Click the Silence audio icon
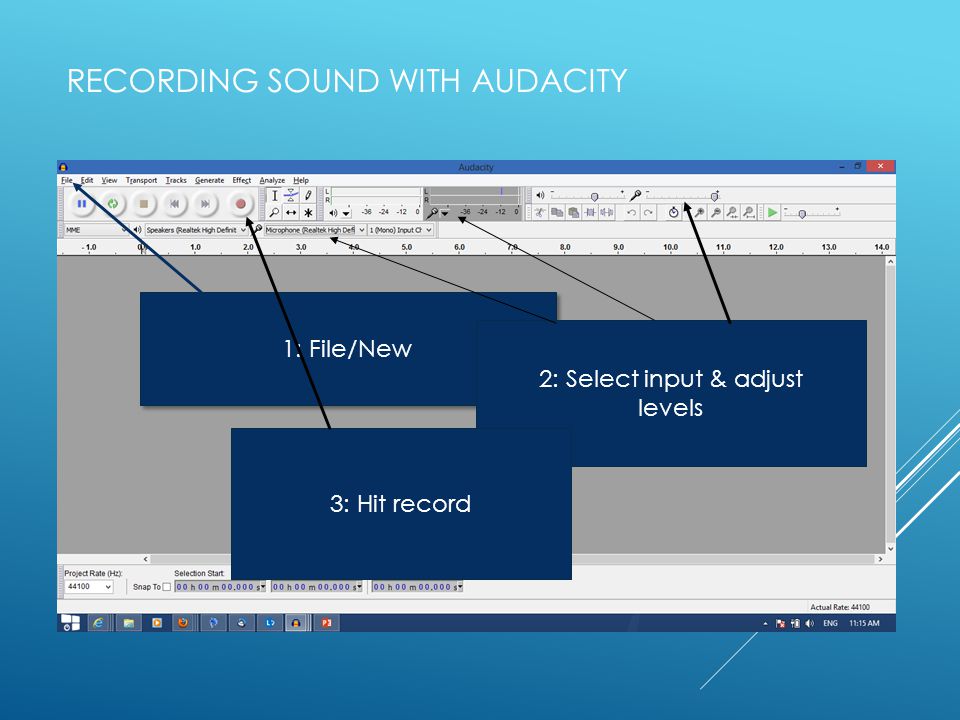 (607, 212)
